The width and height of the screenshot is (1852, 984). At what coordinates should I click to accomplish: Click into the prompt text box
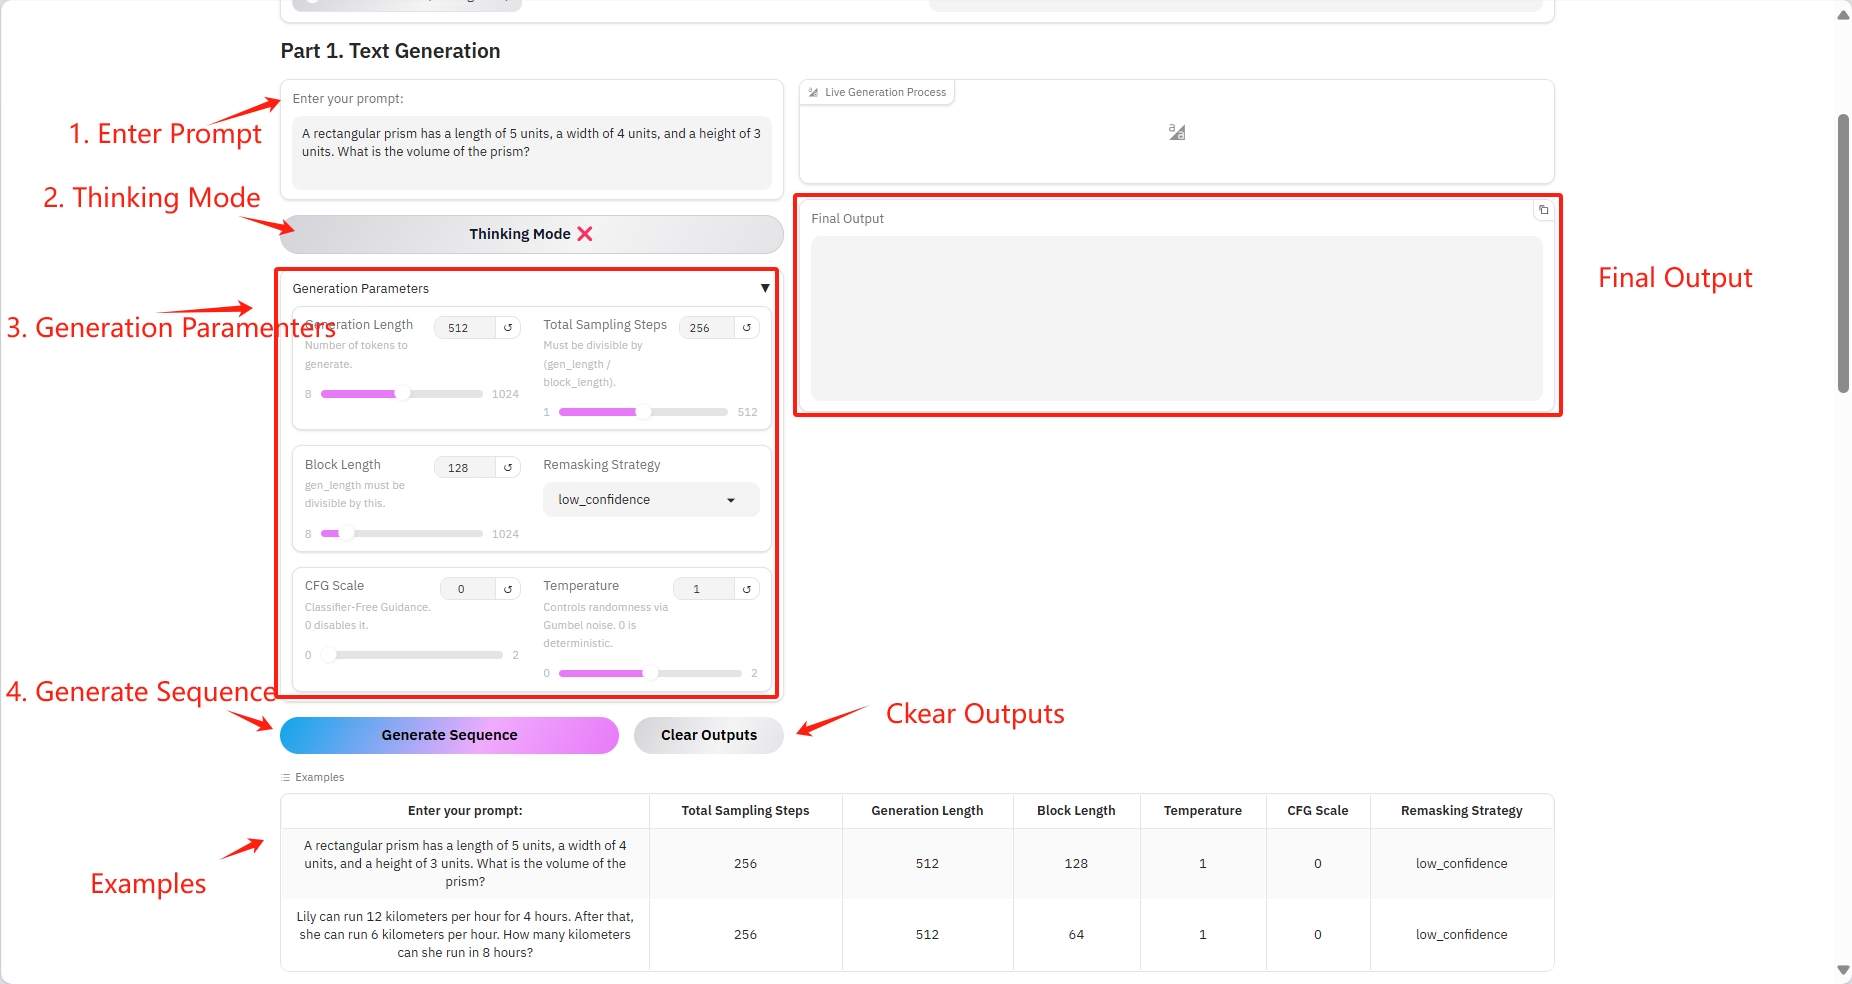tap(531, 152)
